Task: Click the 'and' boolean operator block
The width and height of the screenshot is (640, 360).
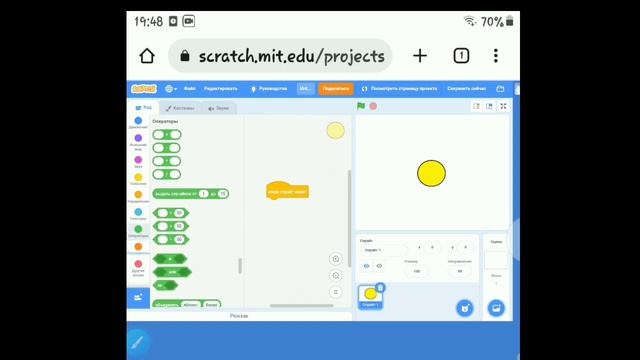Action: [170, 259]
